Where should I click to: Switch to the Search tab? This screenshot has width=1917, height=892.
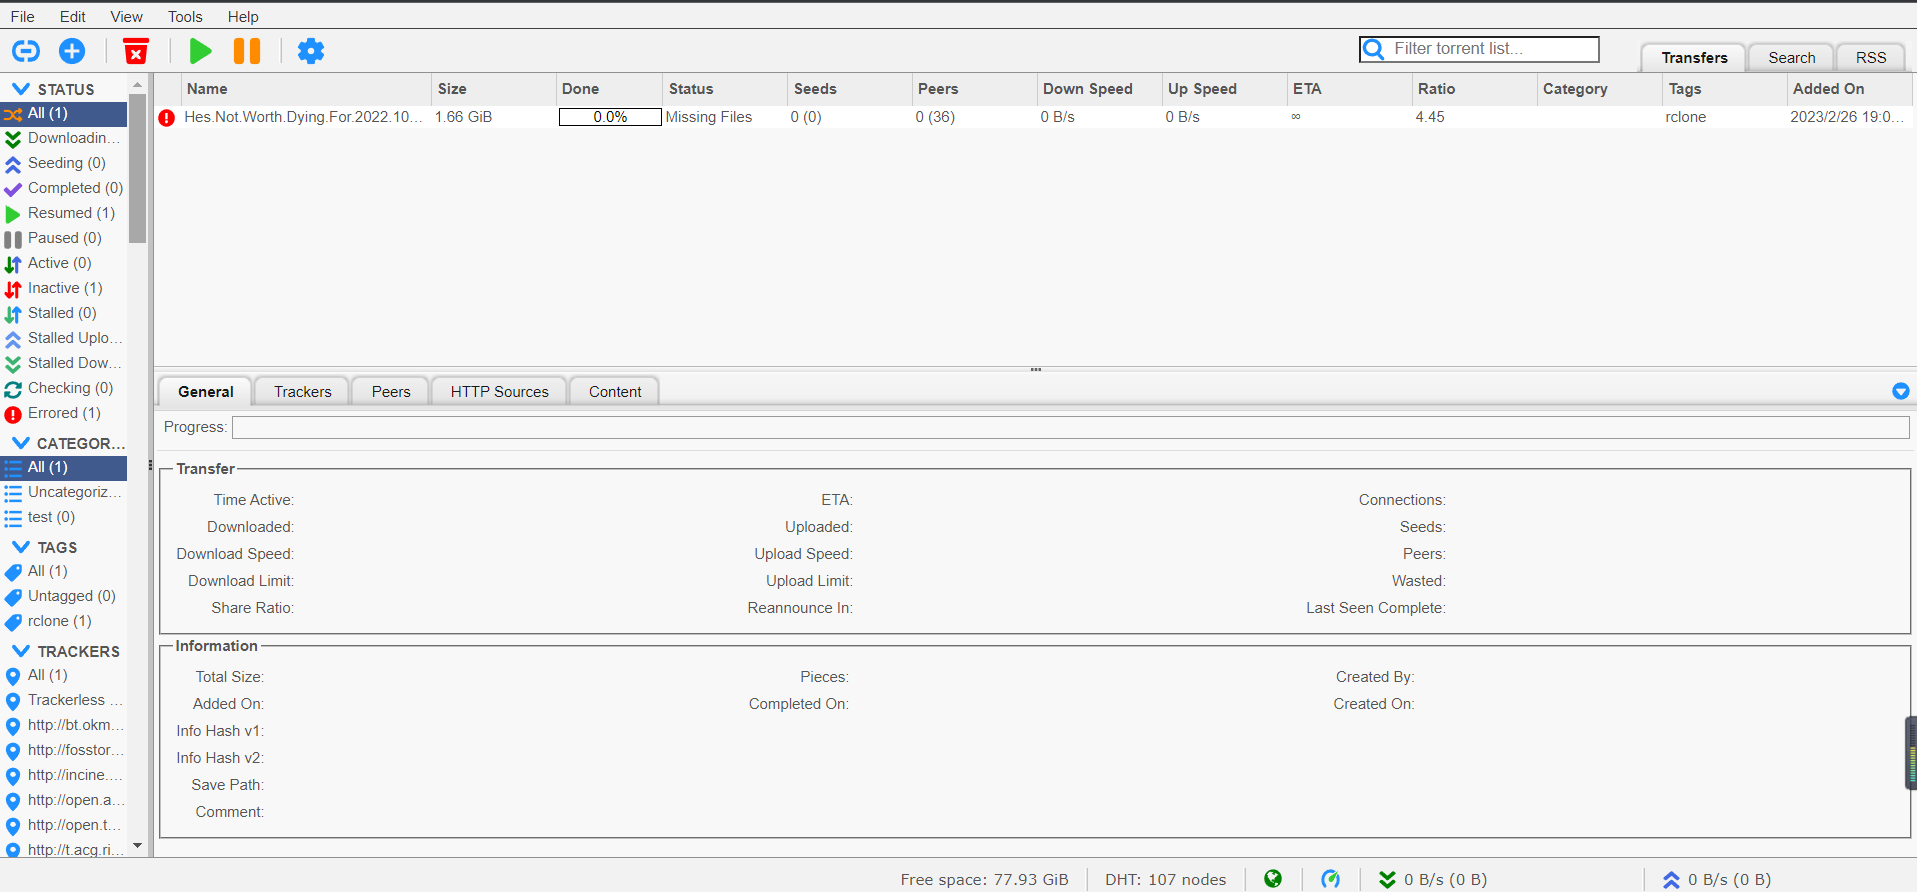1791,58
